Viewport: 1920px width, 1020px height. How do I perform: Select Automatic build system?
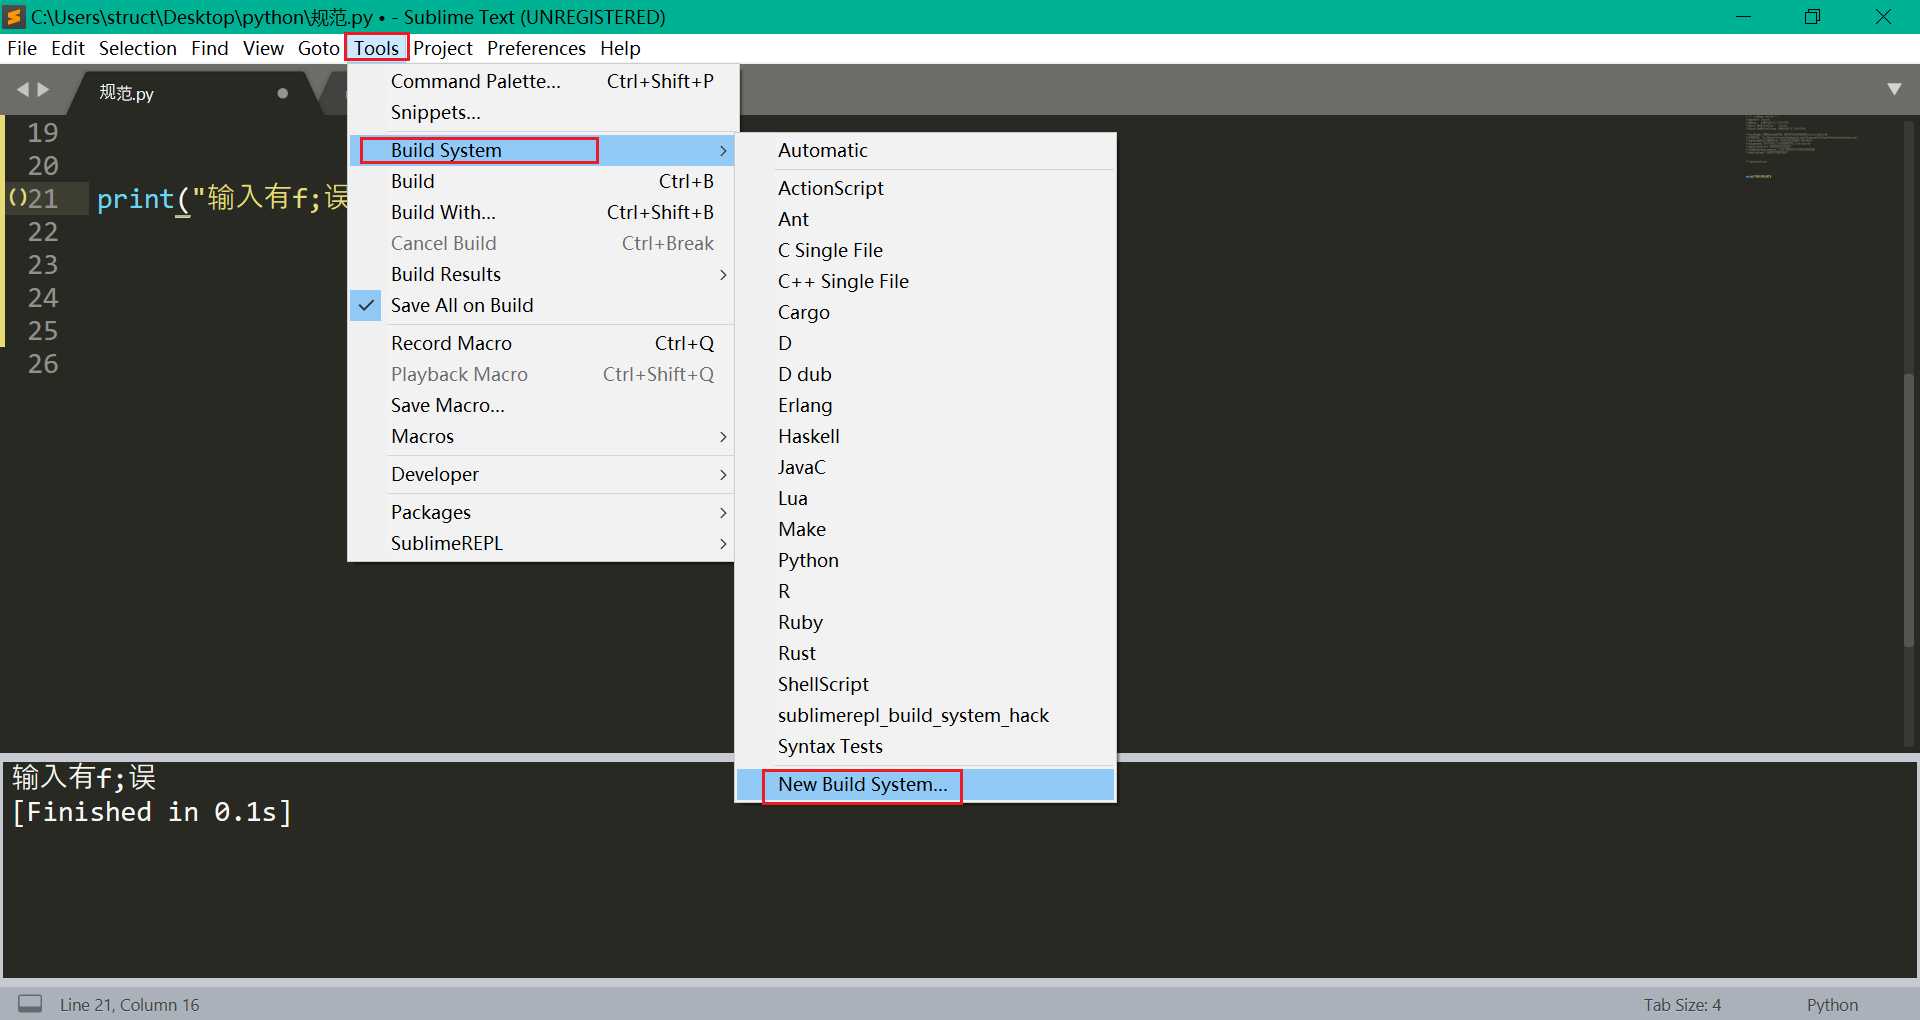pyautogui.click(x=925, y=150)
